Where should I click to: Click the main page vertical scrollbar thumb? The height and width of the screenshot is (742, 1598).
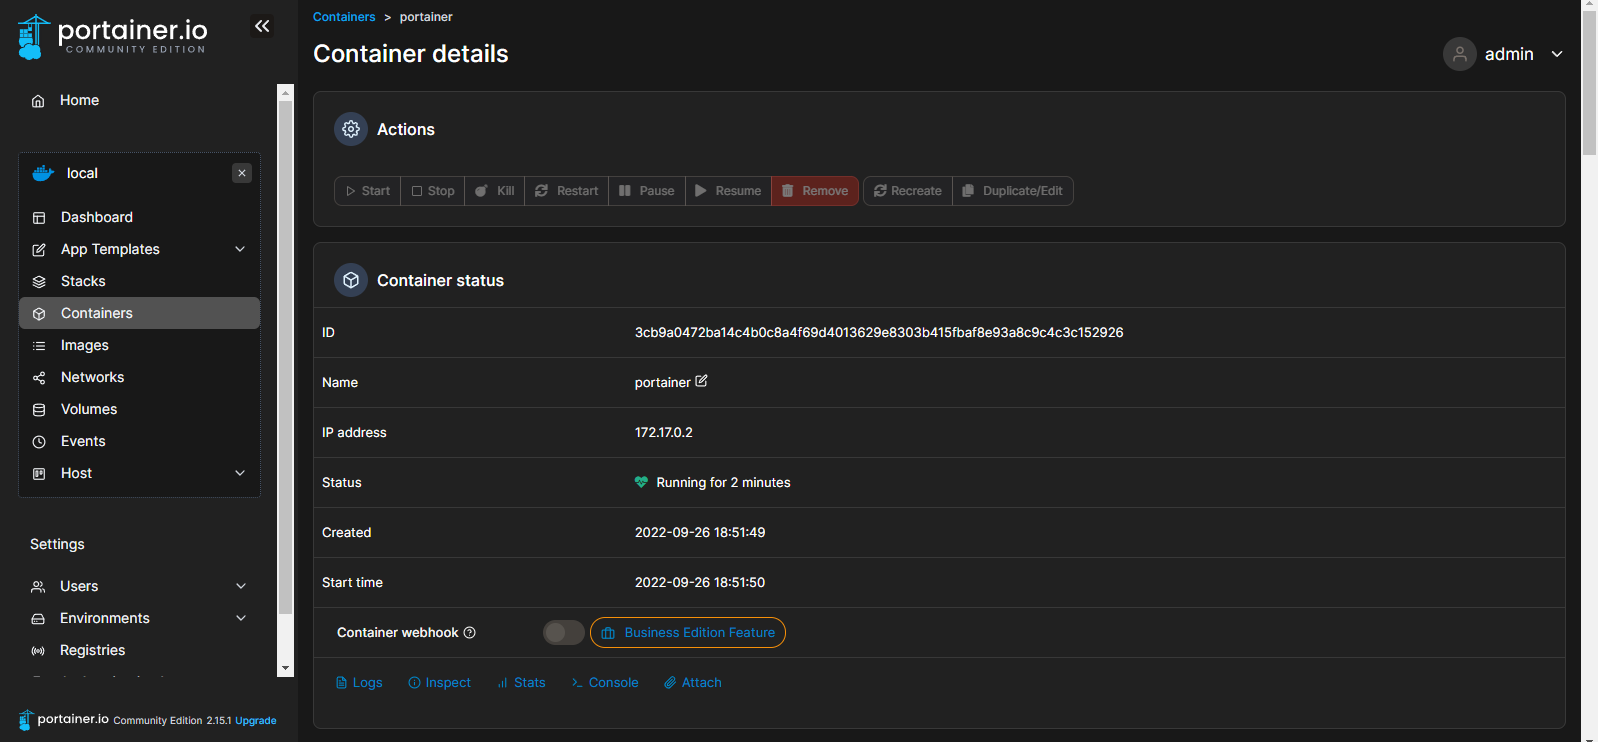tap(1589, 84)
